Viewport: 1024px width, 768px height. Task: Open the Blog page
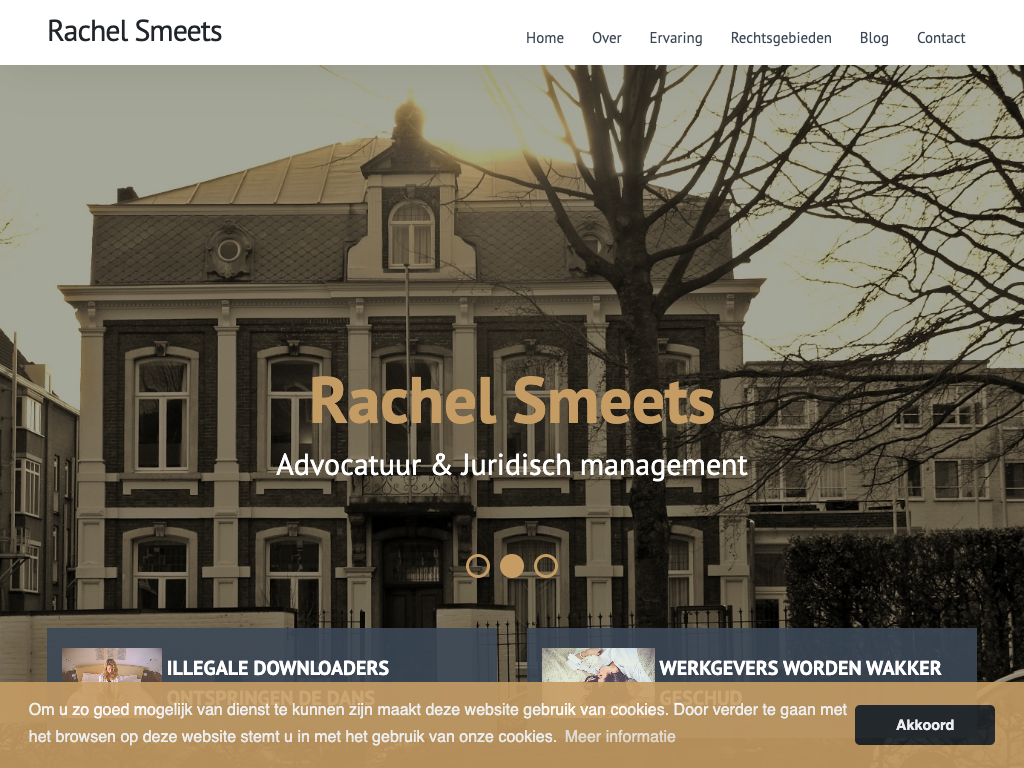click(874, 38)
